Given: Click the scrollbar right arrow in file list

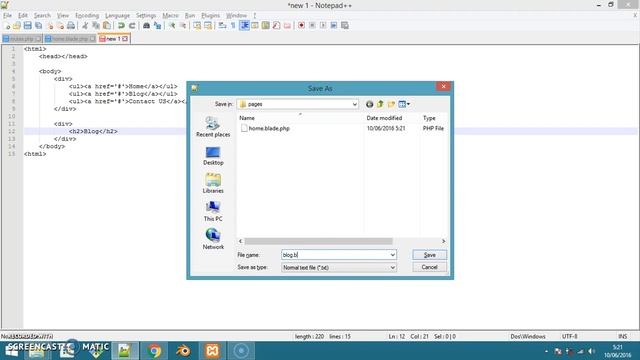Looking at the screenshot, I should point(443,241).
